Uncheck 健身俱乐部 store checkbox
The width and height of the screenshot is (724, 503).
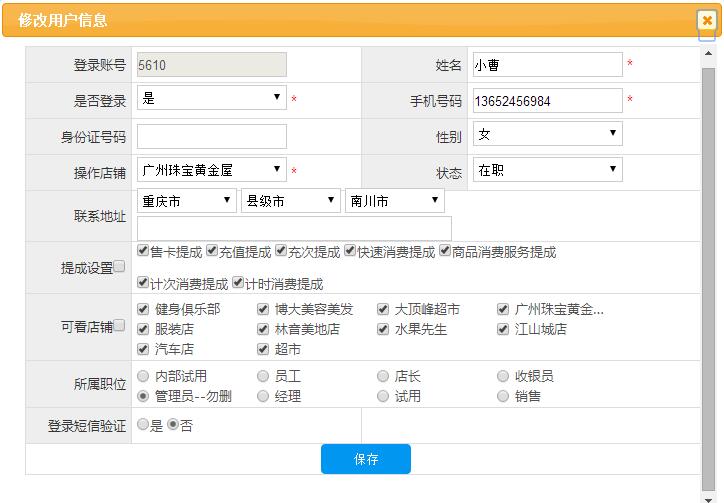pyautogui.click(x=143, y=309)
